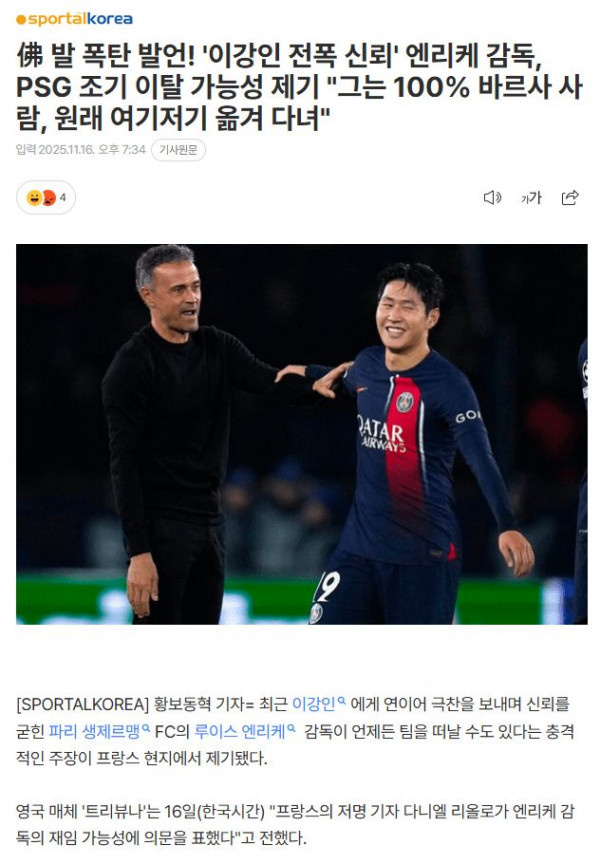This screenshot has width=600, height=864.
Task: Open the 기사원문 original article button
Action: point(178,150)
